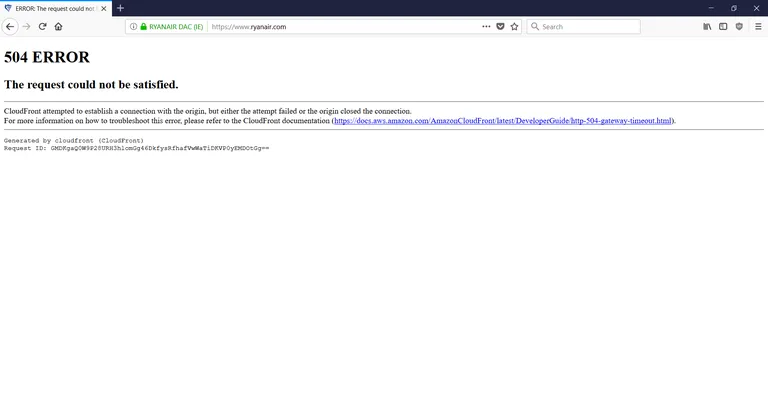The image size is (768, 412).
Task: Focus the Search input field
Action: coord(583,26)
